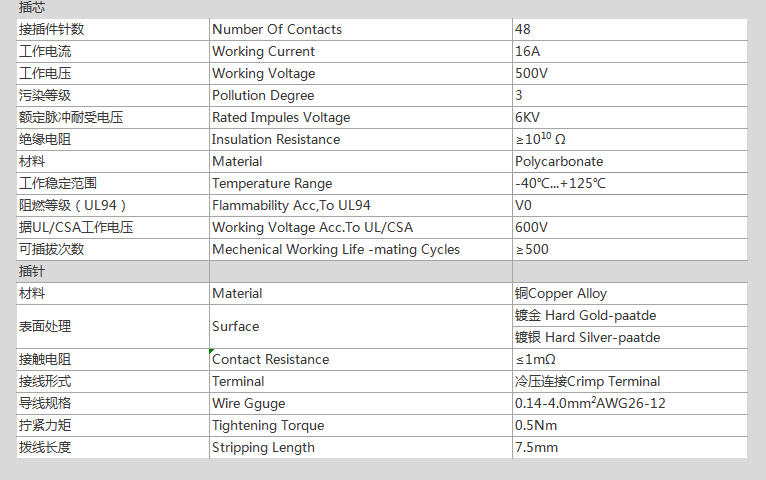
Task: Select the "Insulation Resistance" cell
Action: (x=276, y=139)
